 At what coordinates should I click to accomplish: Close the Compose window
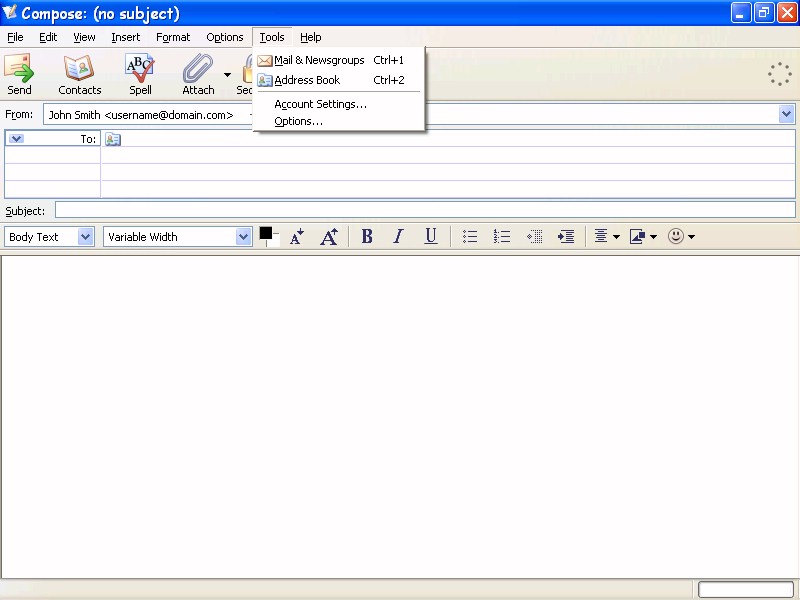pos(787,13)
